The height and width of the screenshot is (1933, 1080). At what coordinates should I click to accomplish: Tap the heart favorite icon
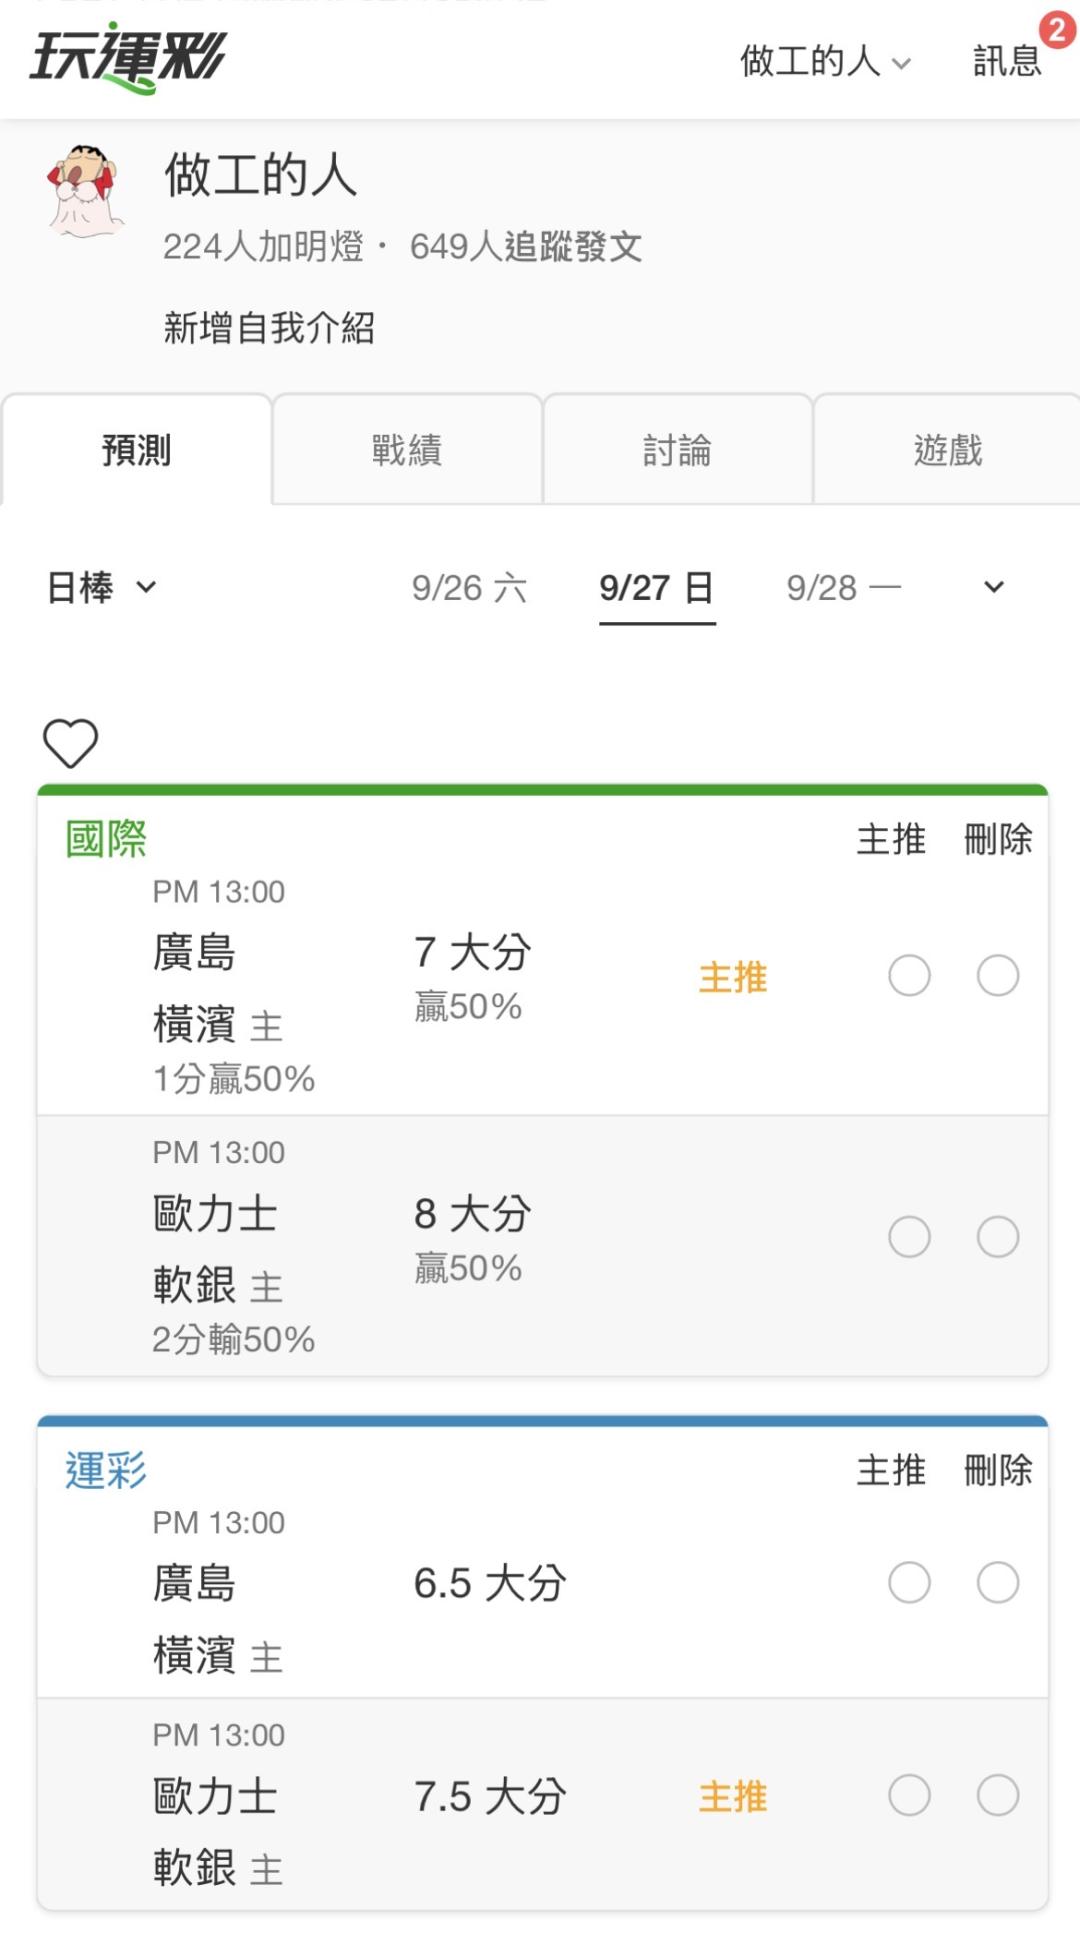coord(70,743)
